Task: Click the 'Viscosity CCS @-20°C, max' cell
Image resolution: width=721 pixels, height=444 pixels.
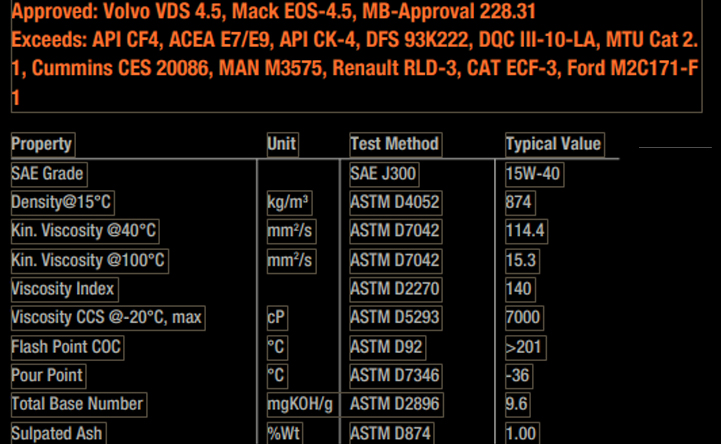Action: click(108, 318)
